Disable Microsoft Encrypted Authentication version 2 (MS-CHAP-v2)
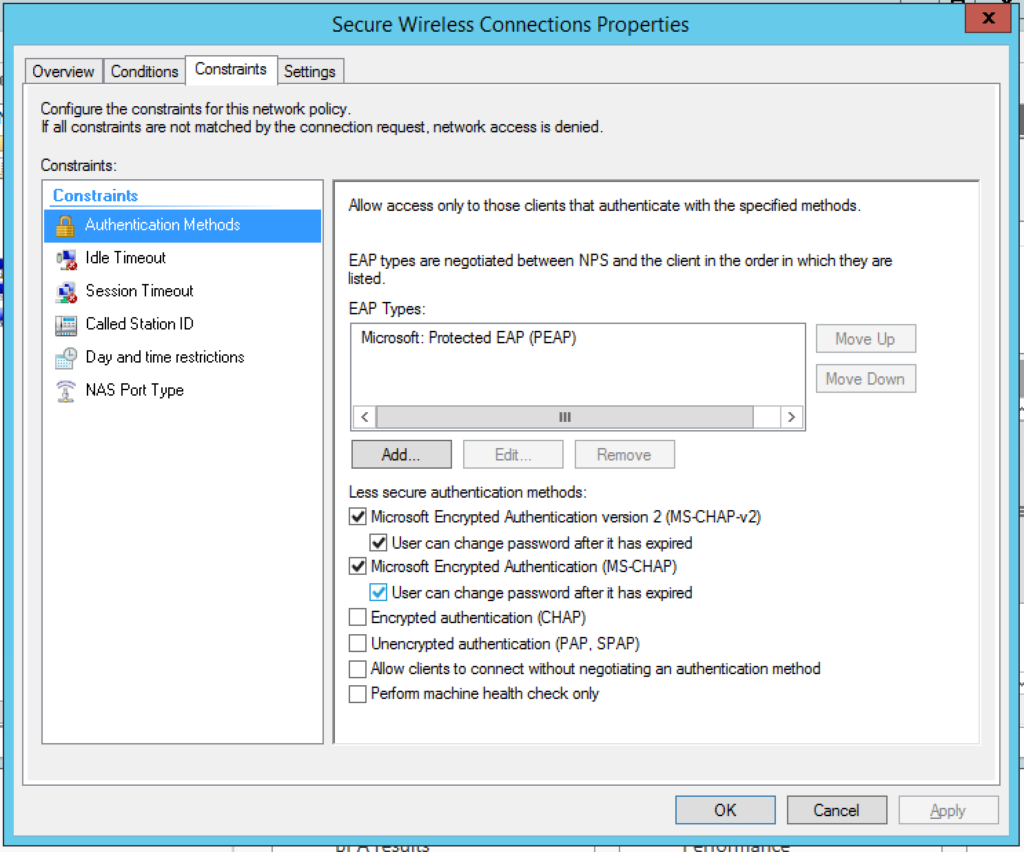The width and height of the screenshot is (1024, 852). pyautogui.click(x=357, y=516)
